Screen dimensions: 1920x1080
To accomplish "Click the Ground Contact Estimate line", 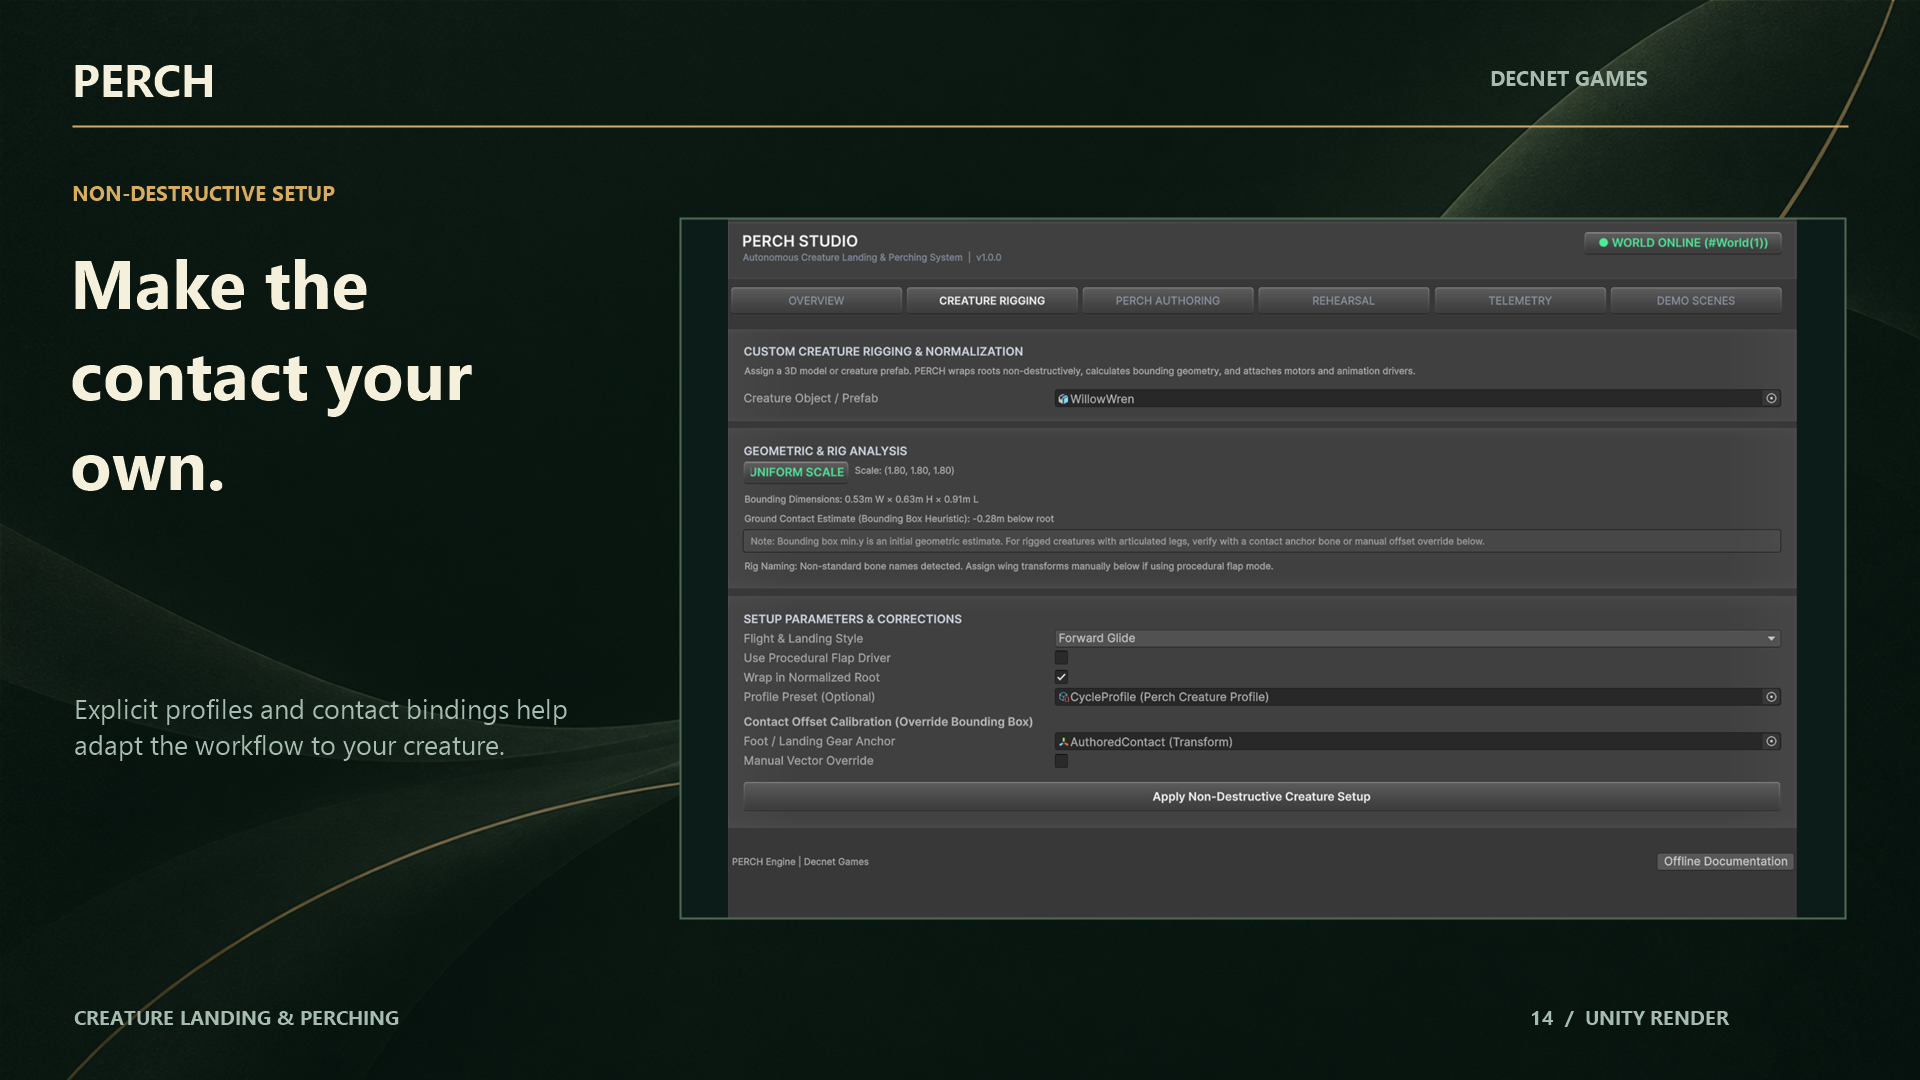I will tap(899, 519).
